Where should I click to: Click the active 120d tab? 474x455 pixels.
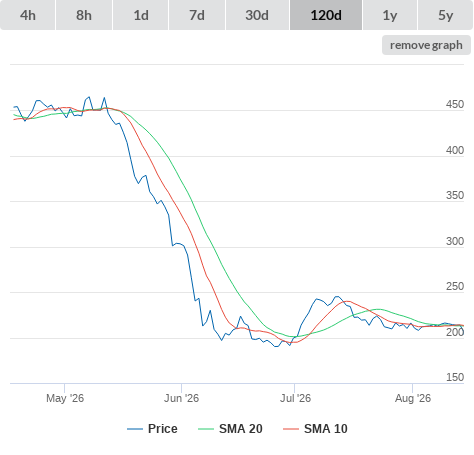point(326,15)
